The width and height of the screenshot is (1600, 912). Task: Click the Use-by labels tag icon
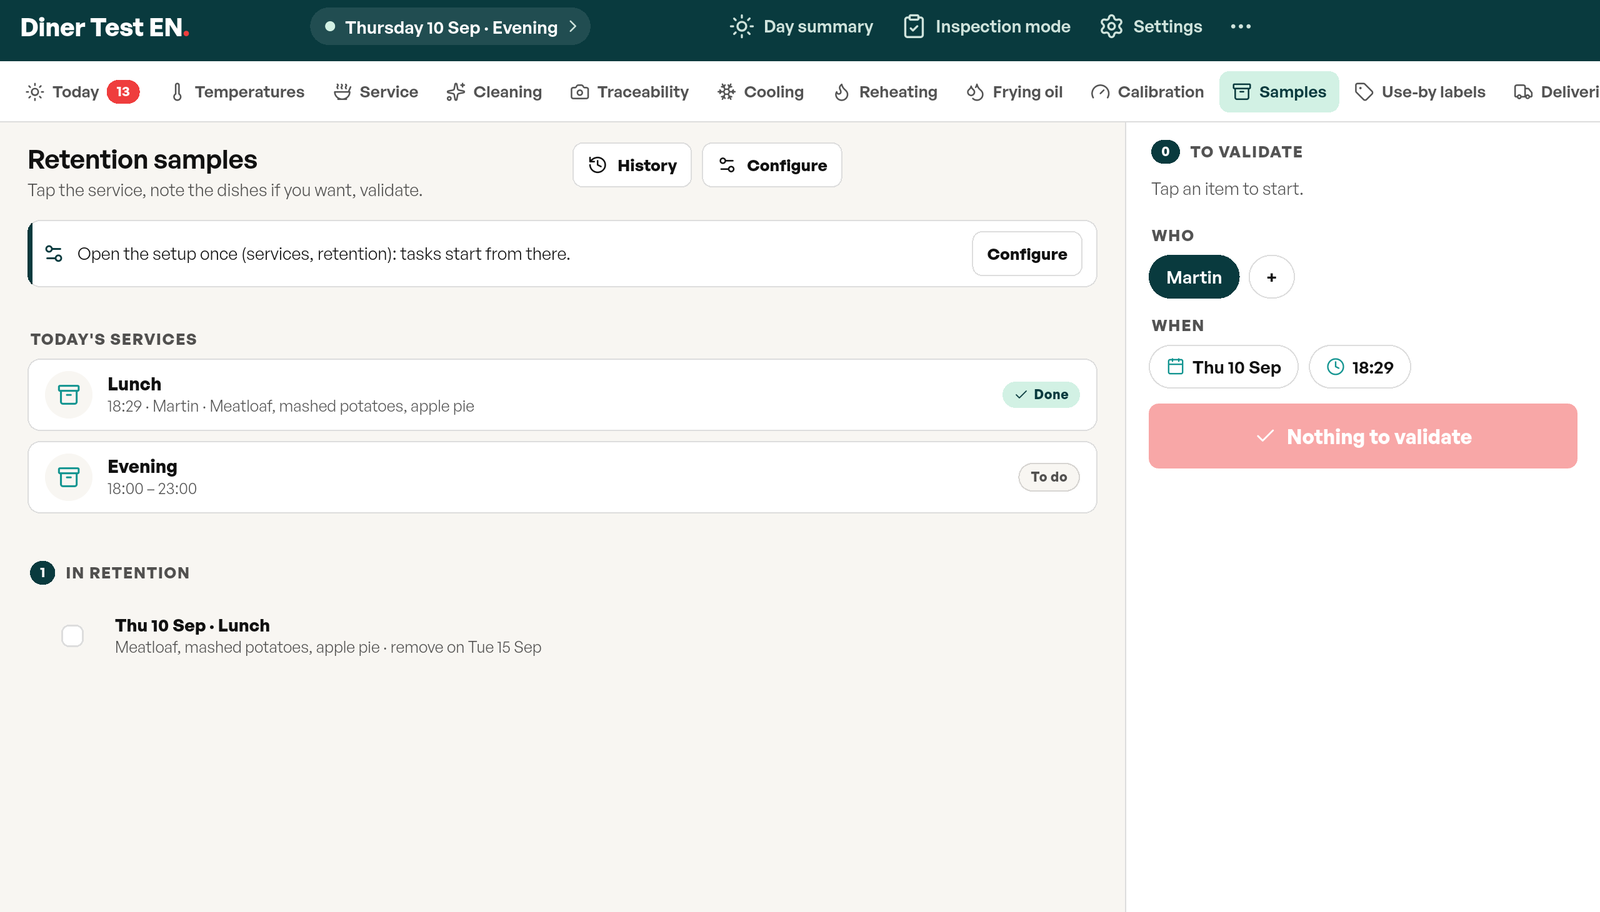pyautogui.click(x=1364, y=92)
